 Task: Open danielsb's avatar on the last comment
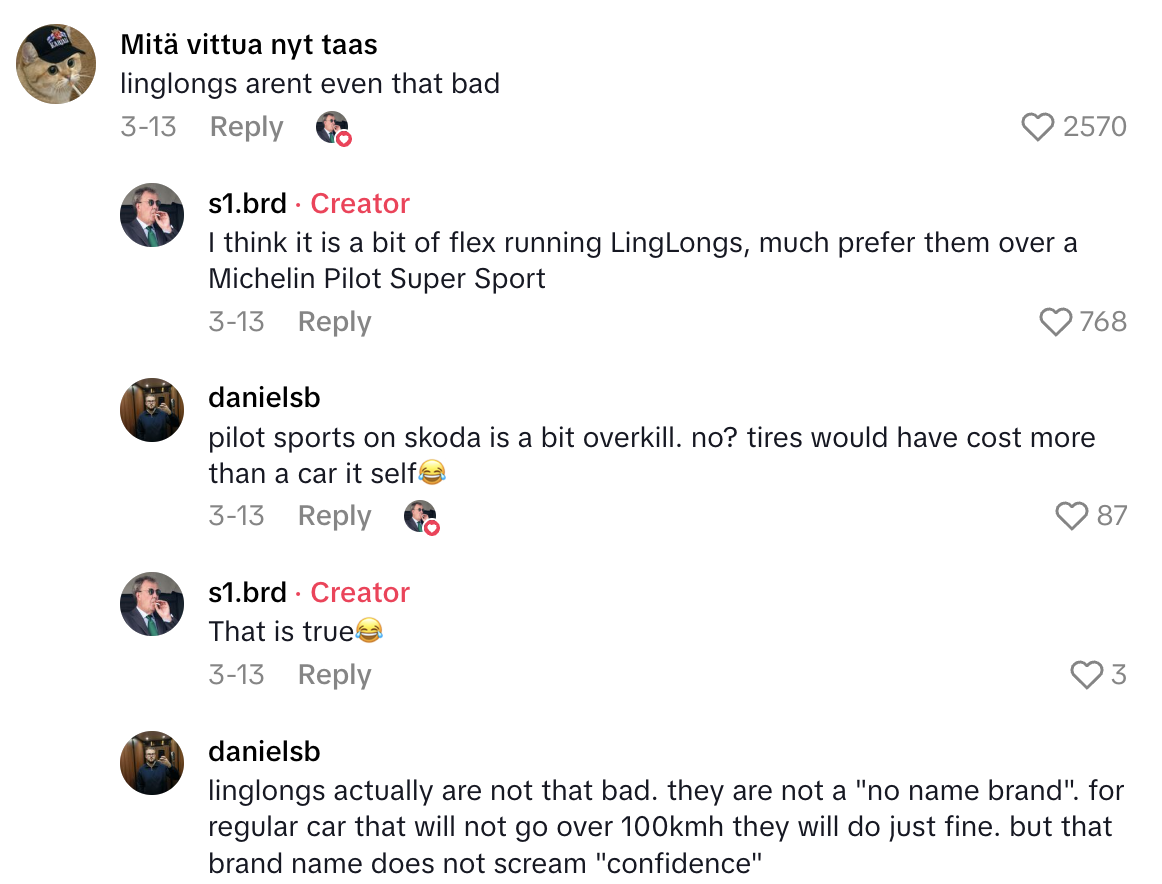[x=152, y=763]
